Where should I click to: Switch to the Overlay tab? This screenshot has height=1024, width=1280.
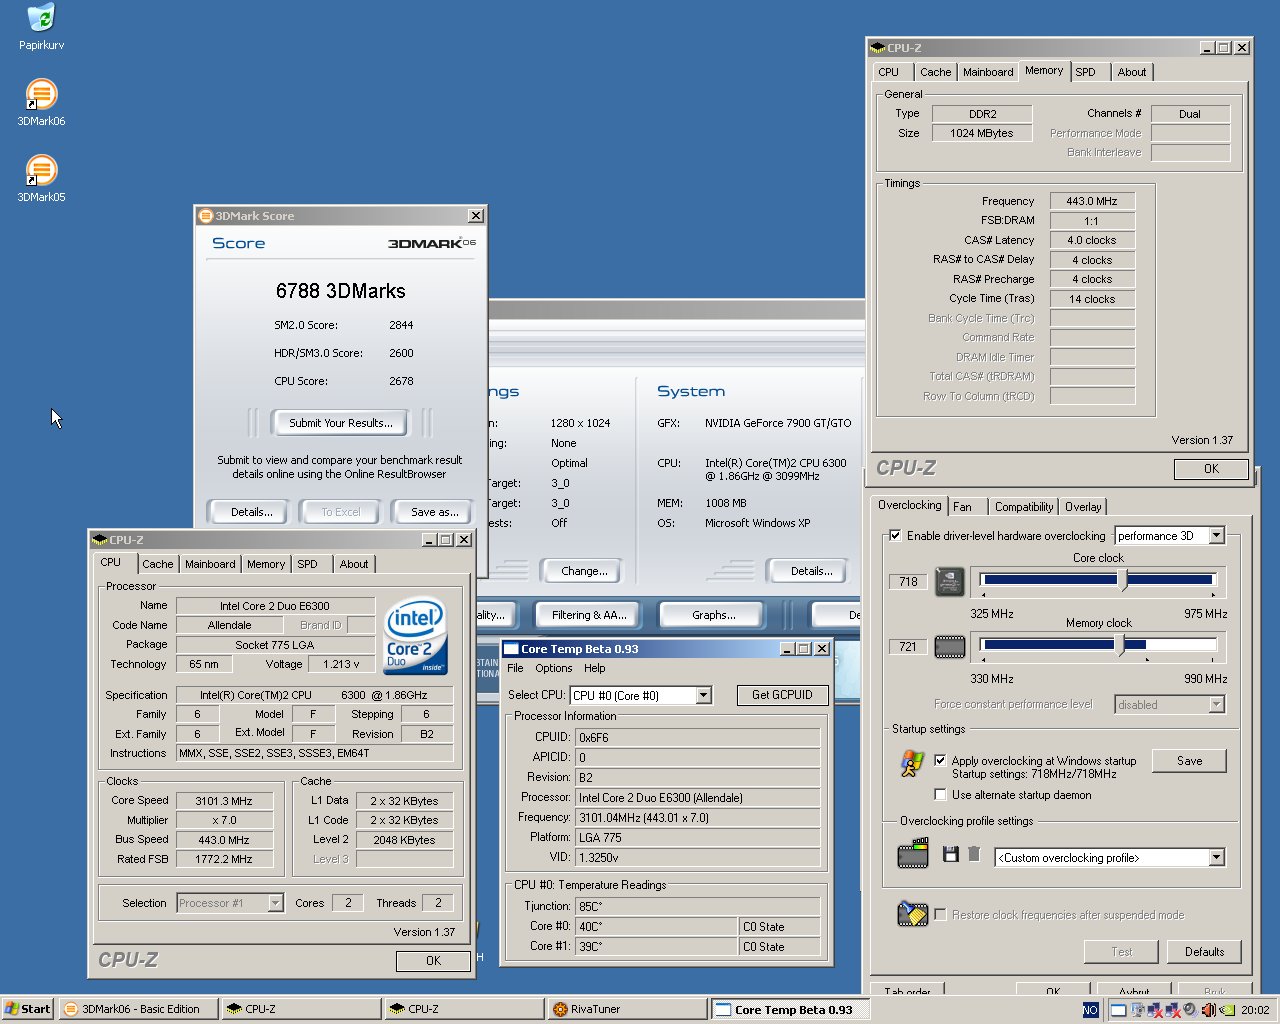tap(1083, 507)
